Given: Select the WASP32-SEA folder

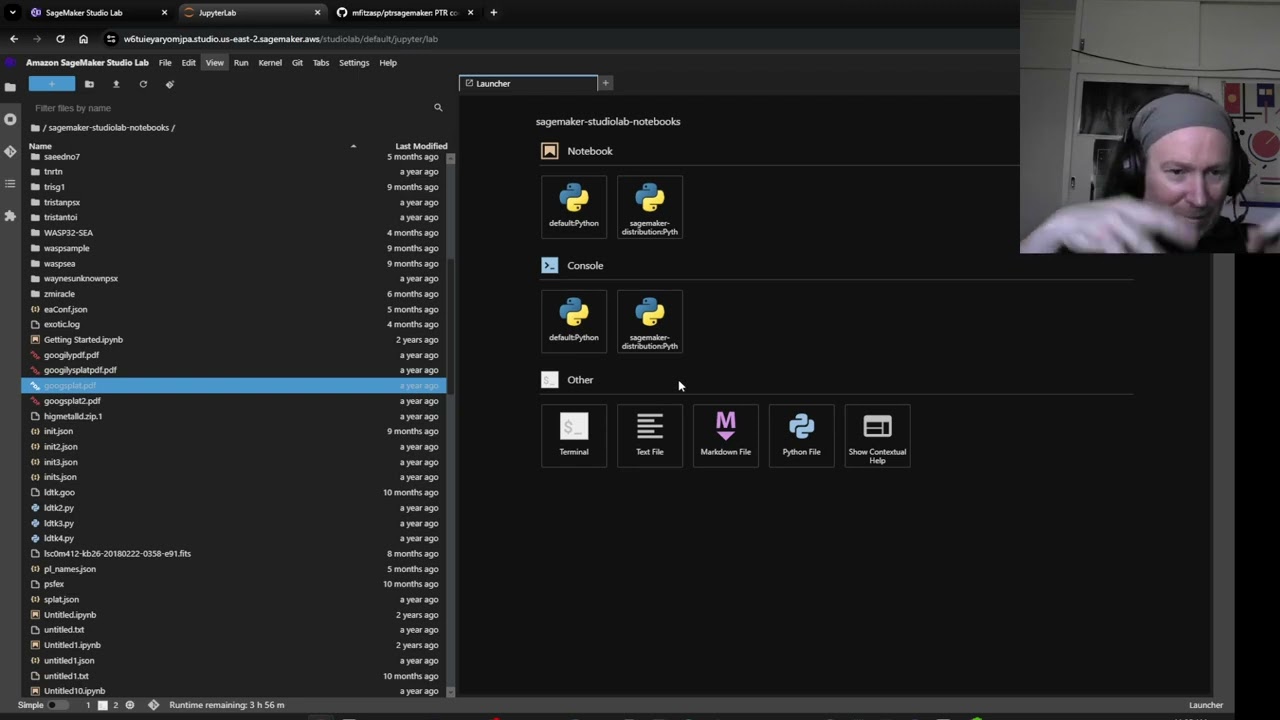Looking at the screenshot, I should tap(234, 233).
